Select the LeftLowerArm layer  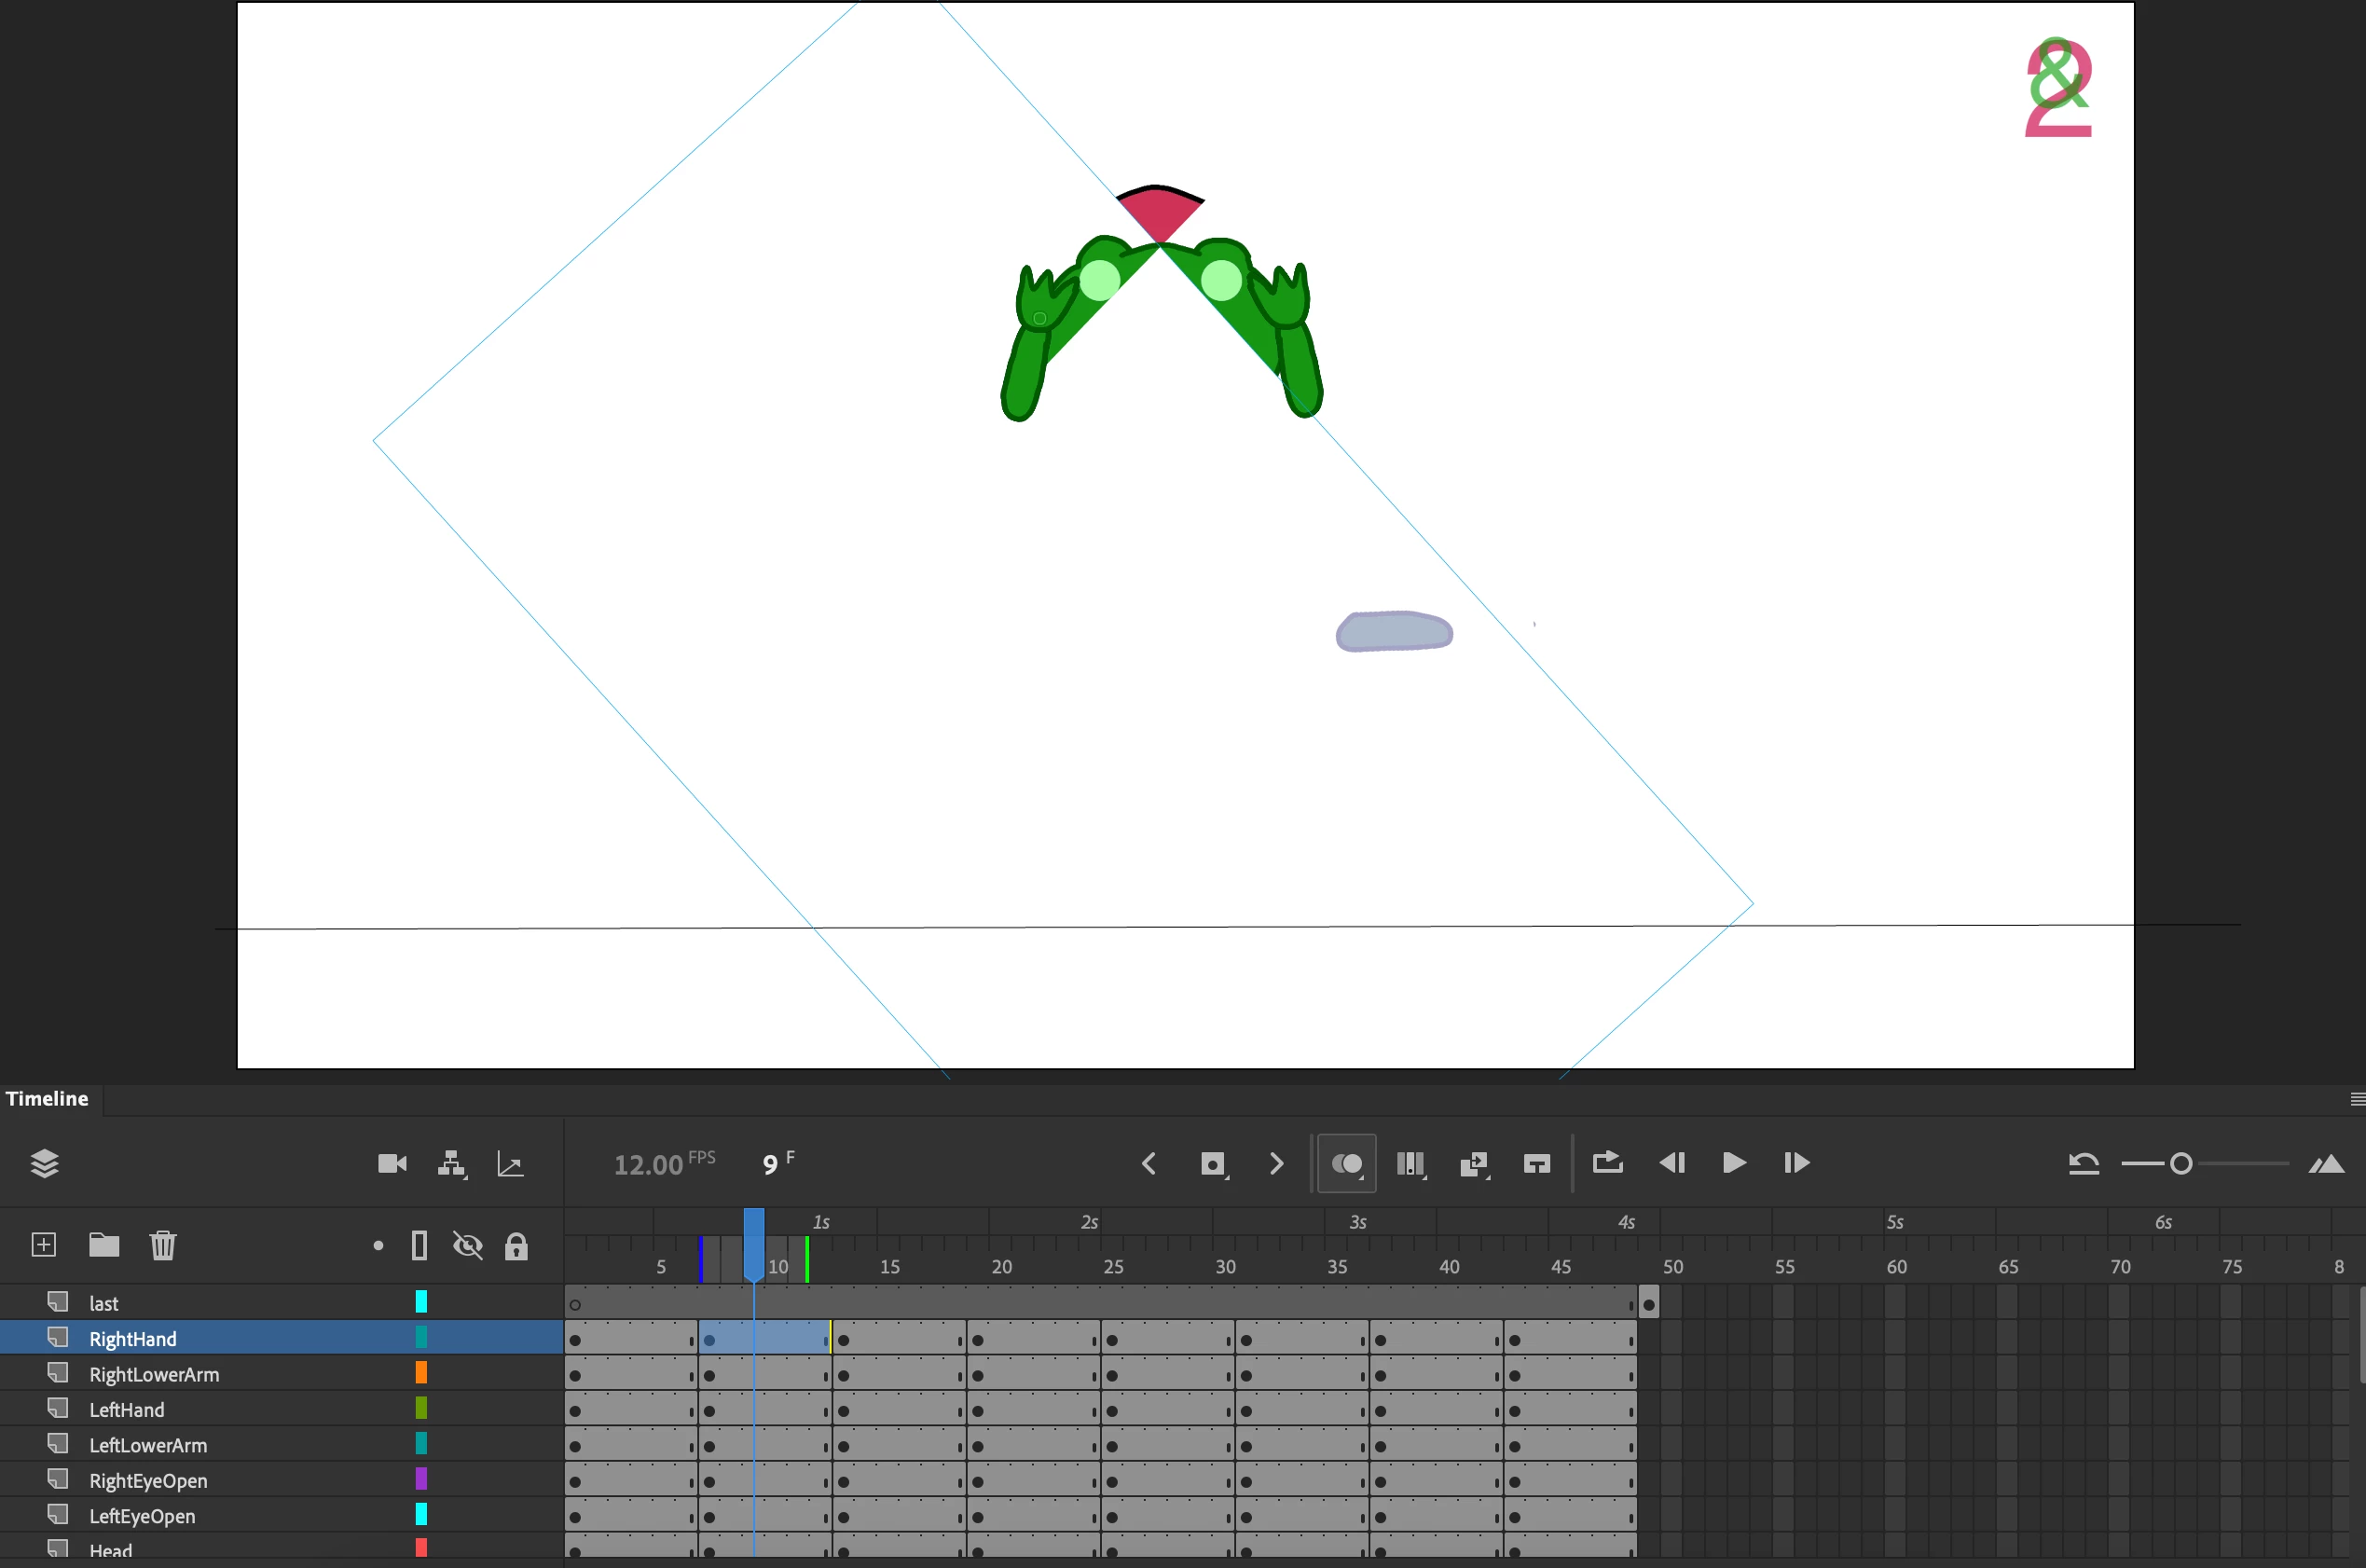pos(148,1445)
